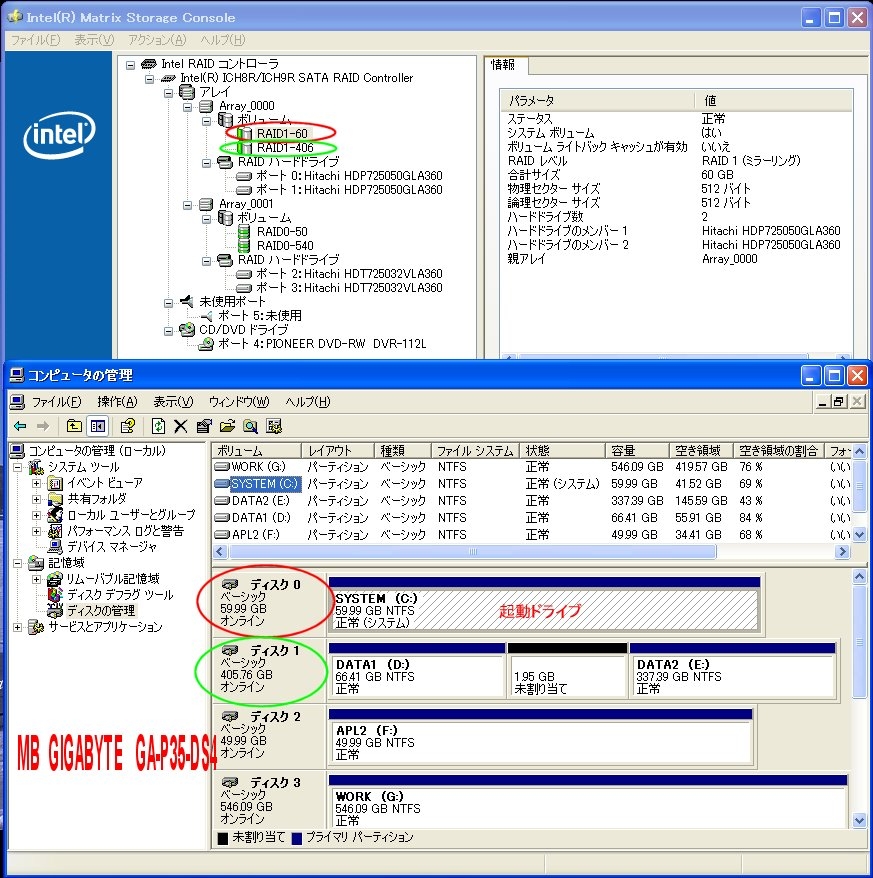Click the Back arrow in the Computer Management toolbar
This screenshot has width=873, height=878.
point(20,426)
